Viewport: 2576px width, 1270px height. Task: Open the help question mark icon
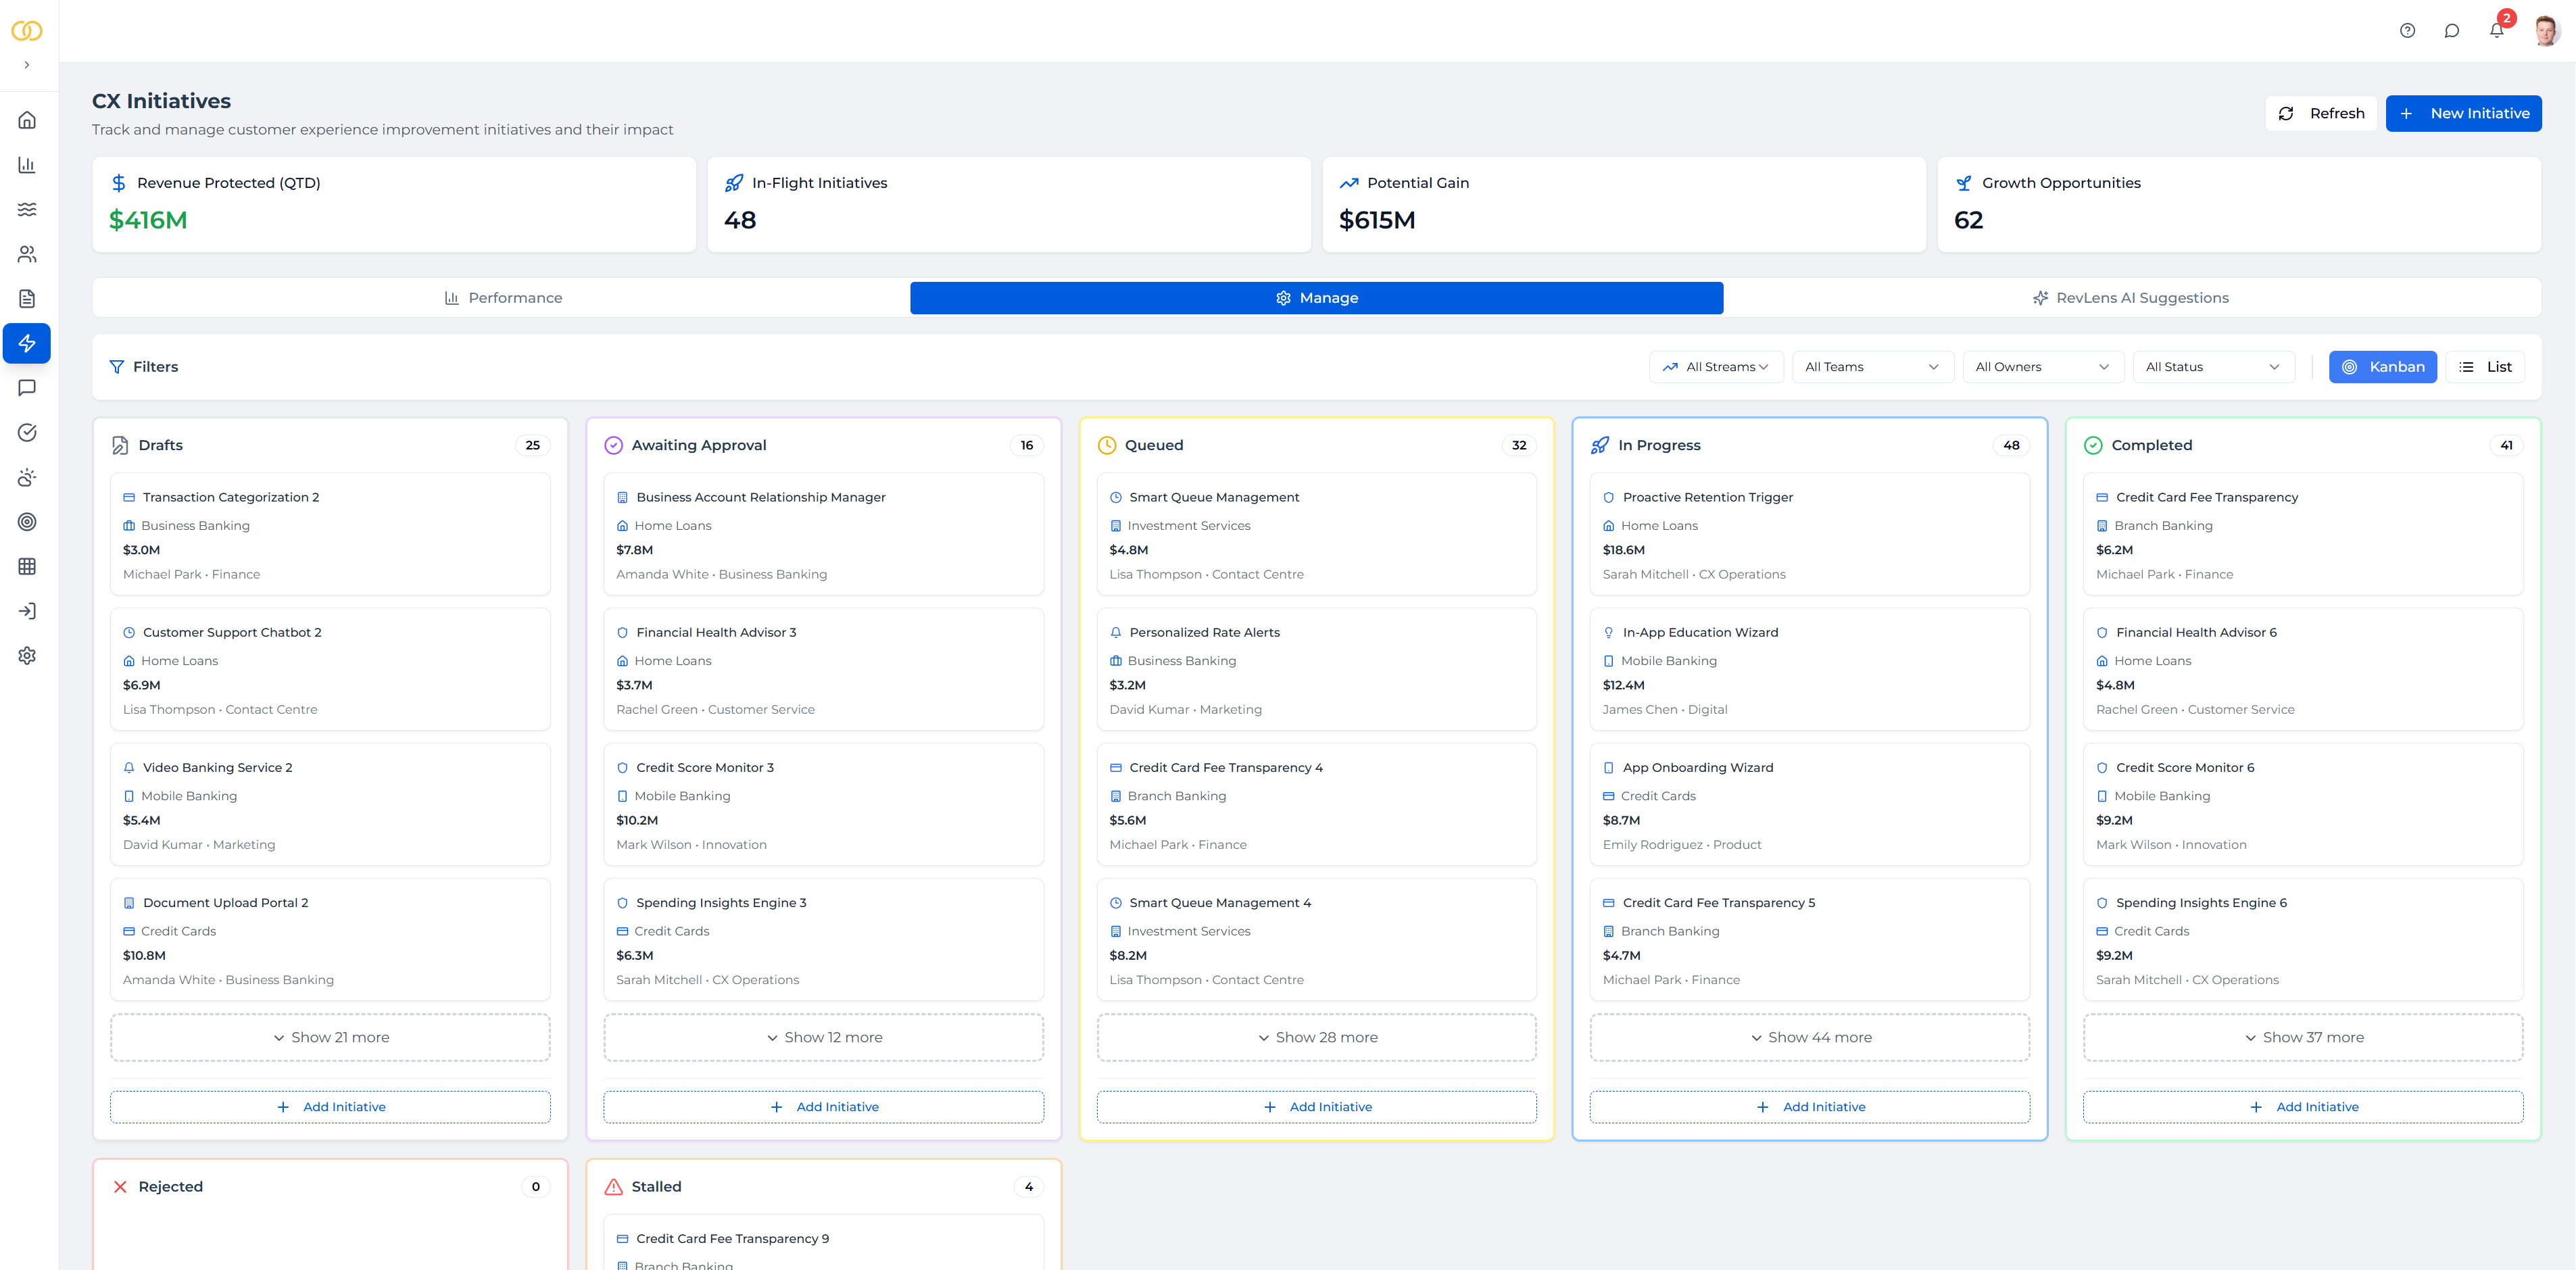(2407, 30)
